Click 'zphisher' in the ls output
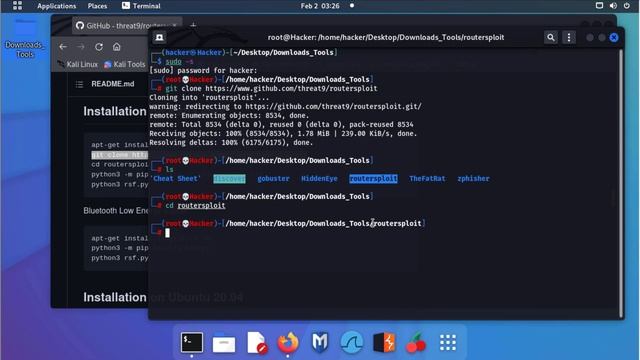This screenshot has width=640, height=360. tap(473, 179)
